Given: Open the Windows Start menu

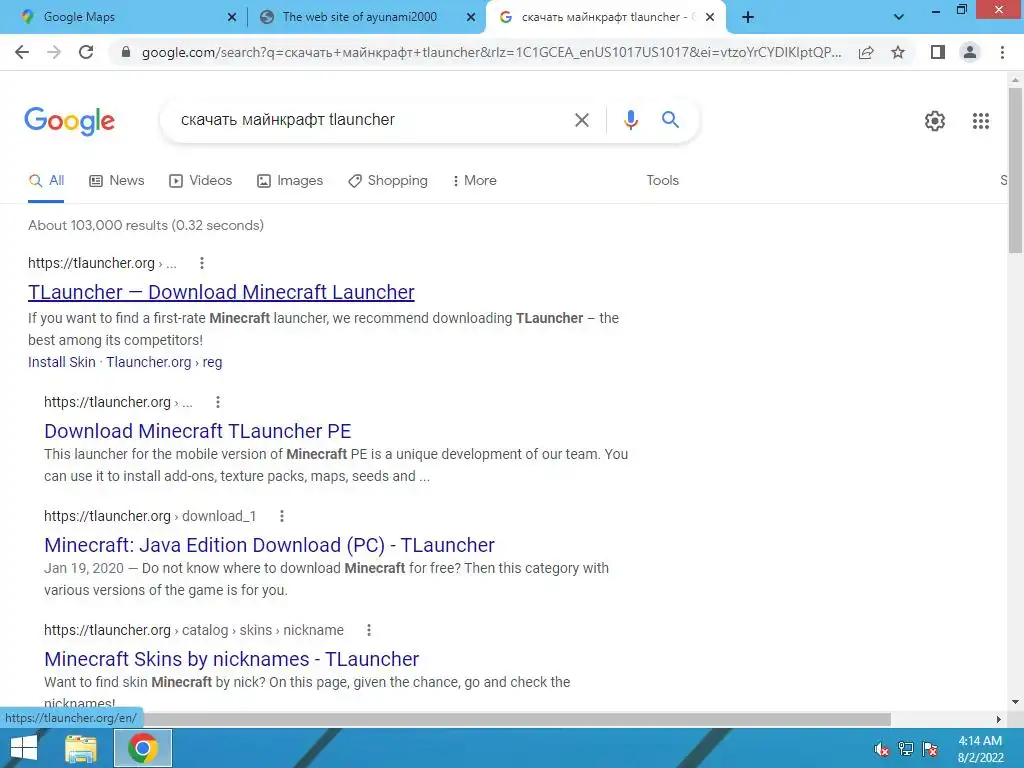Looking at the screenshot, I should (24, 748).
